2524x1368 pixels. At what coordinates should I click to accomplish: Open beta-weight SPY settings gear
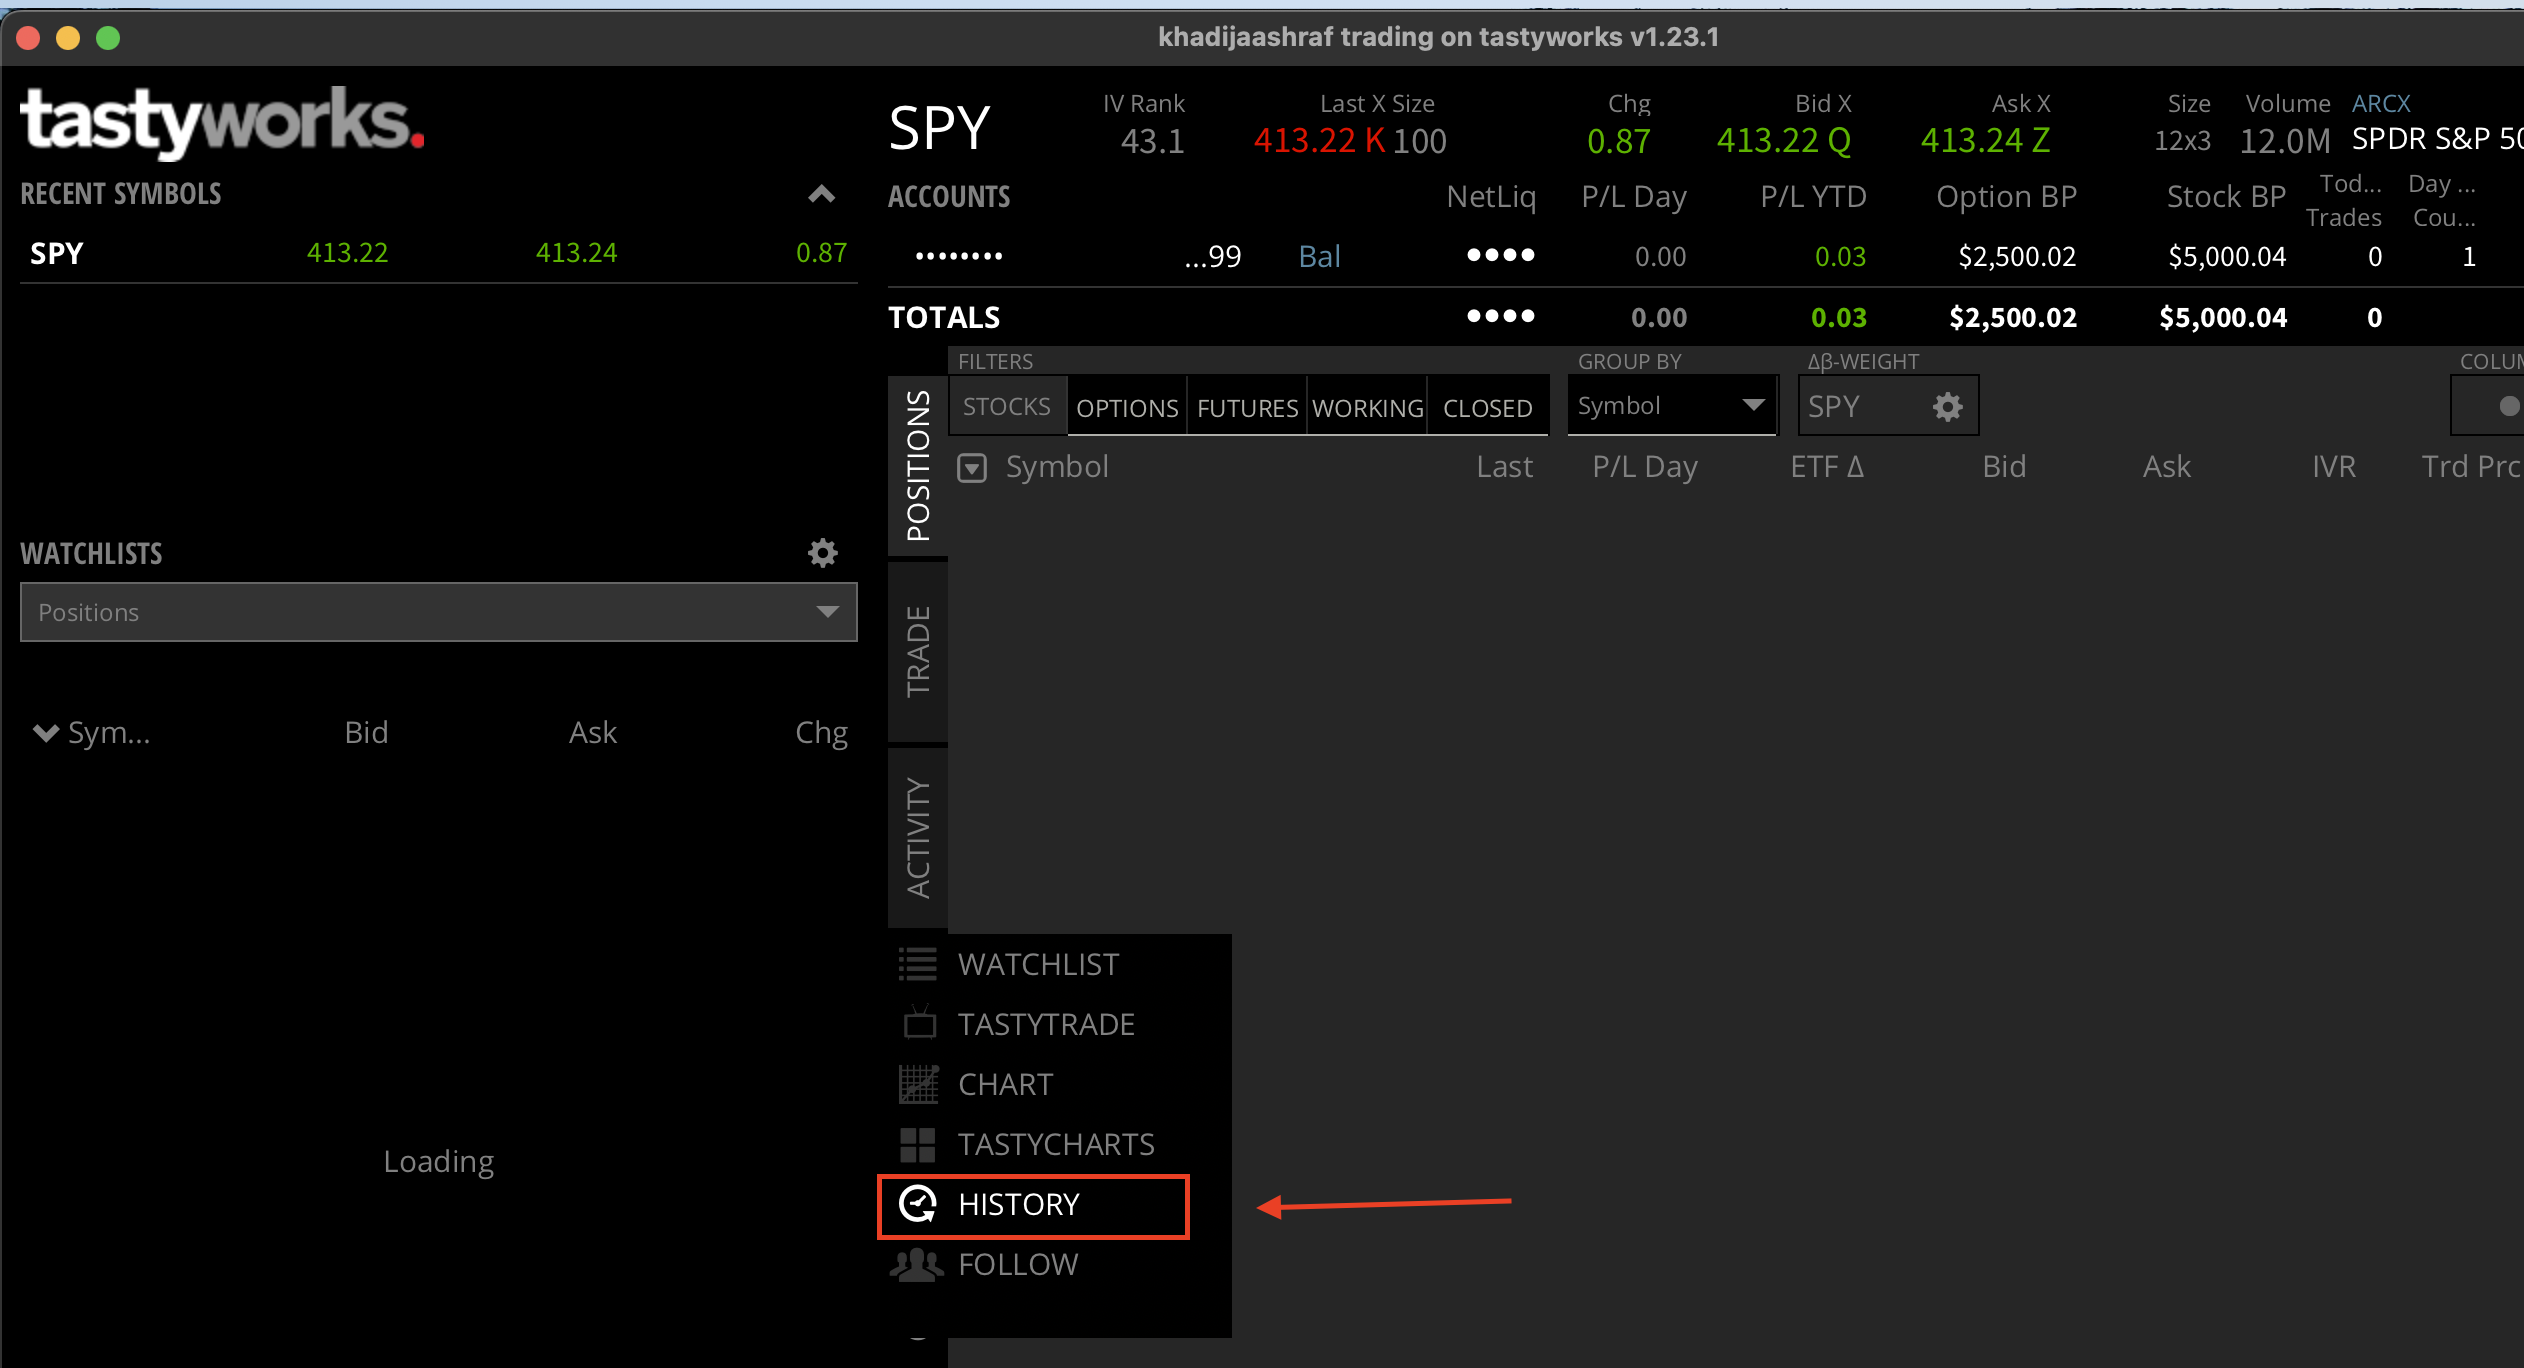click(1947, 407)
